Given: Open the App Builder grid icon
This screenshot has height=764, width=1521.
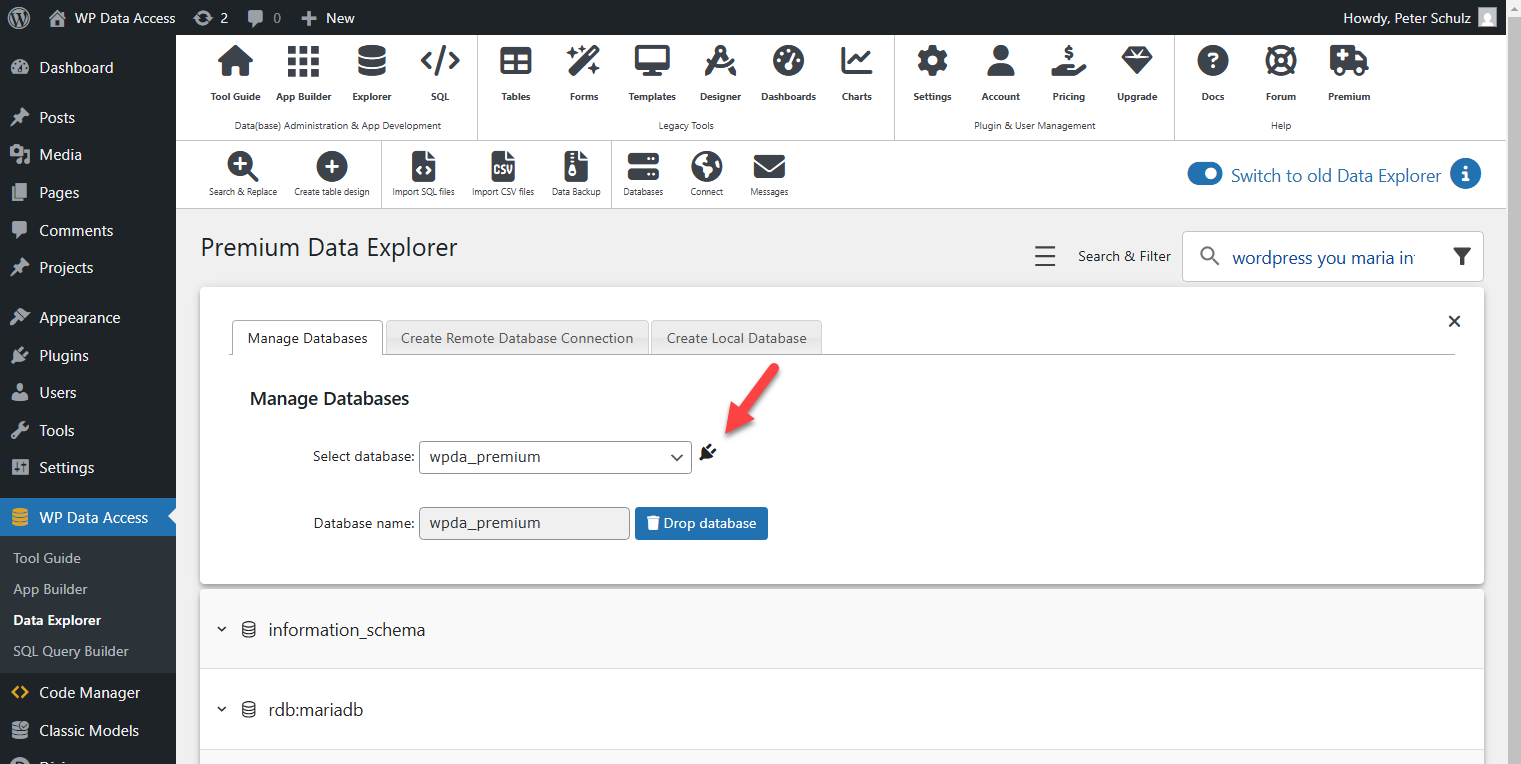Looking at the screenshot, I should click(303, 61).
